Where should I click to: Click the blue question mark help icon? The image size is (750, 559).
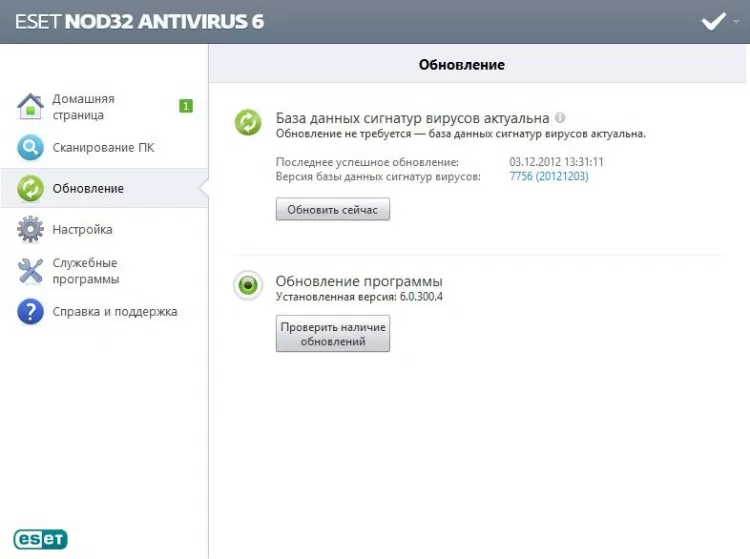30,311
